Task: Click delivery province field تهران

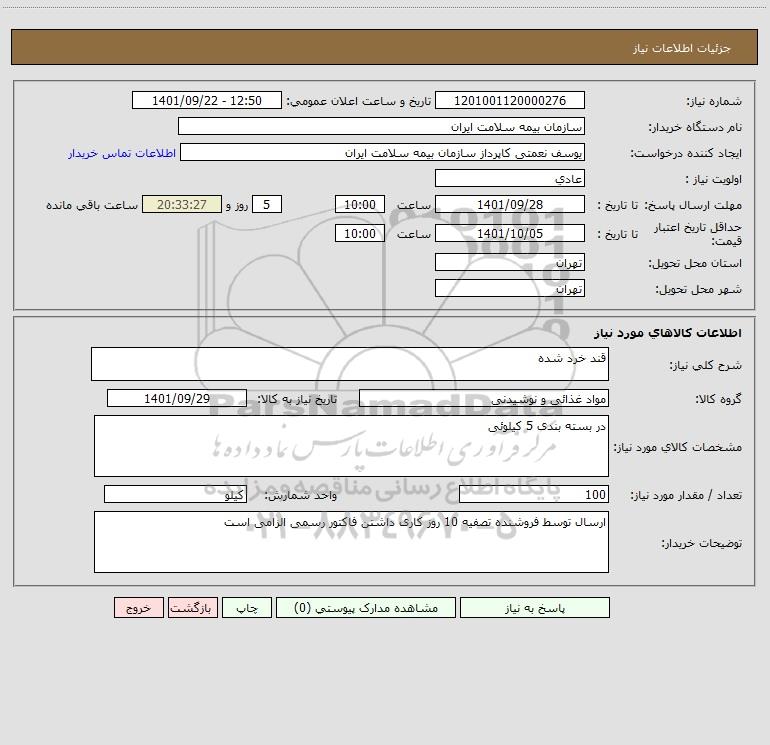Action: pyautogui.click(x=510, y=262)
